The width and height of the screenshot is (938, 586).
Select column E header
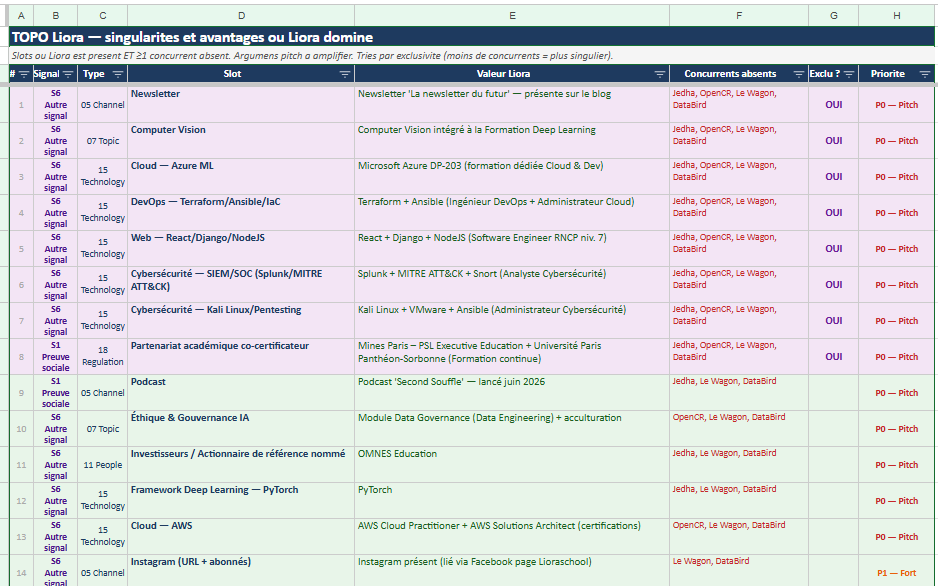[x=512, y=16]
